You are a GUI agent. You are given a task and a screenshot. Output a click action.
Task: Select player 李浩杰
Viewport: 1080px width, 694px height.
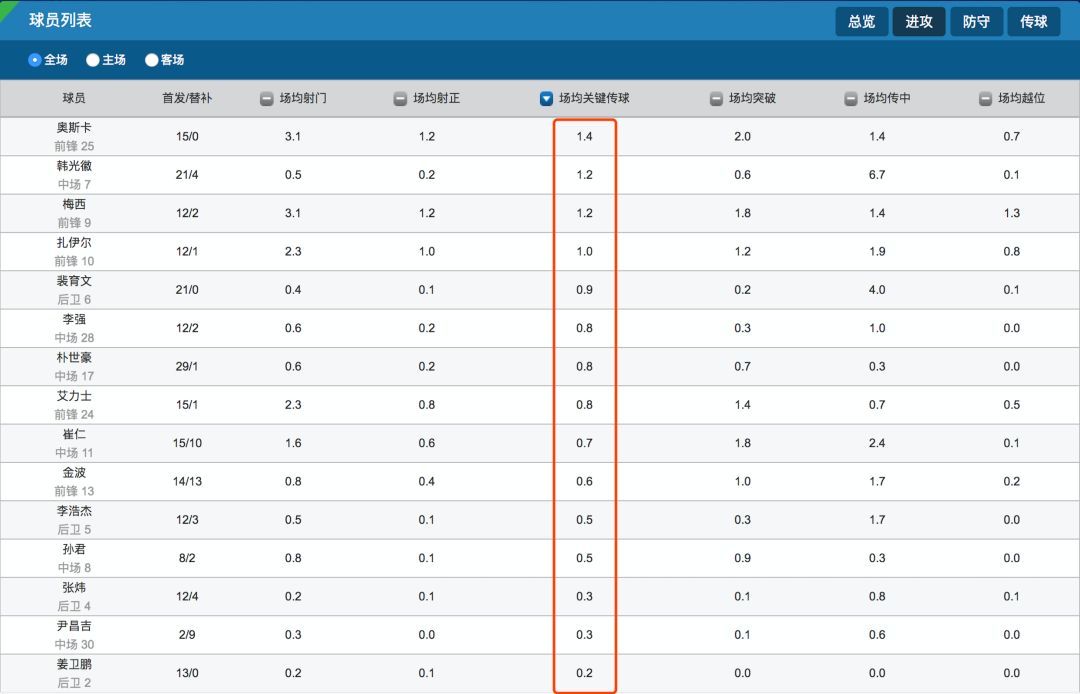click(x=74, y=511)
